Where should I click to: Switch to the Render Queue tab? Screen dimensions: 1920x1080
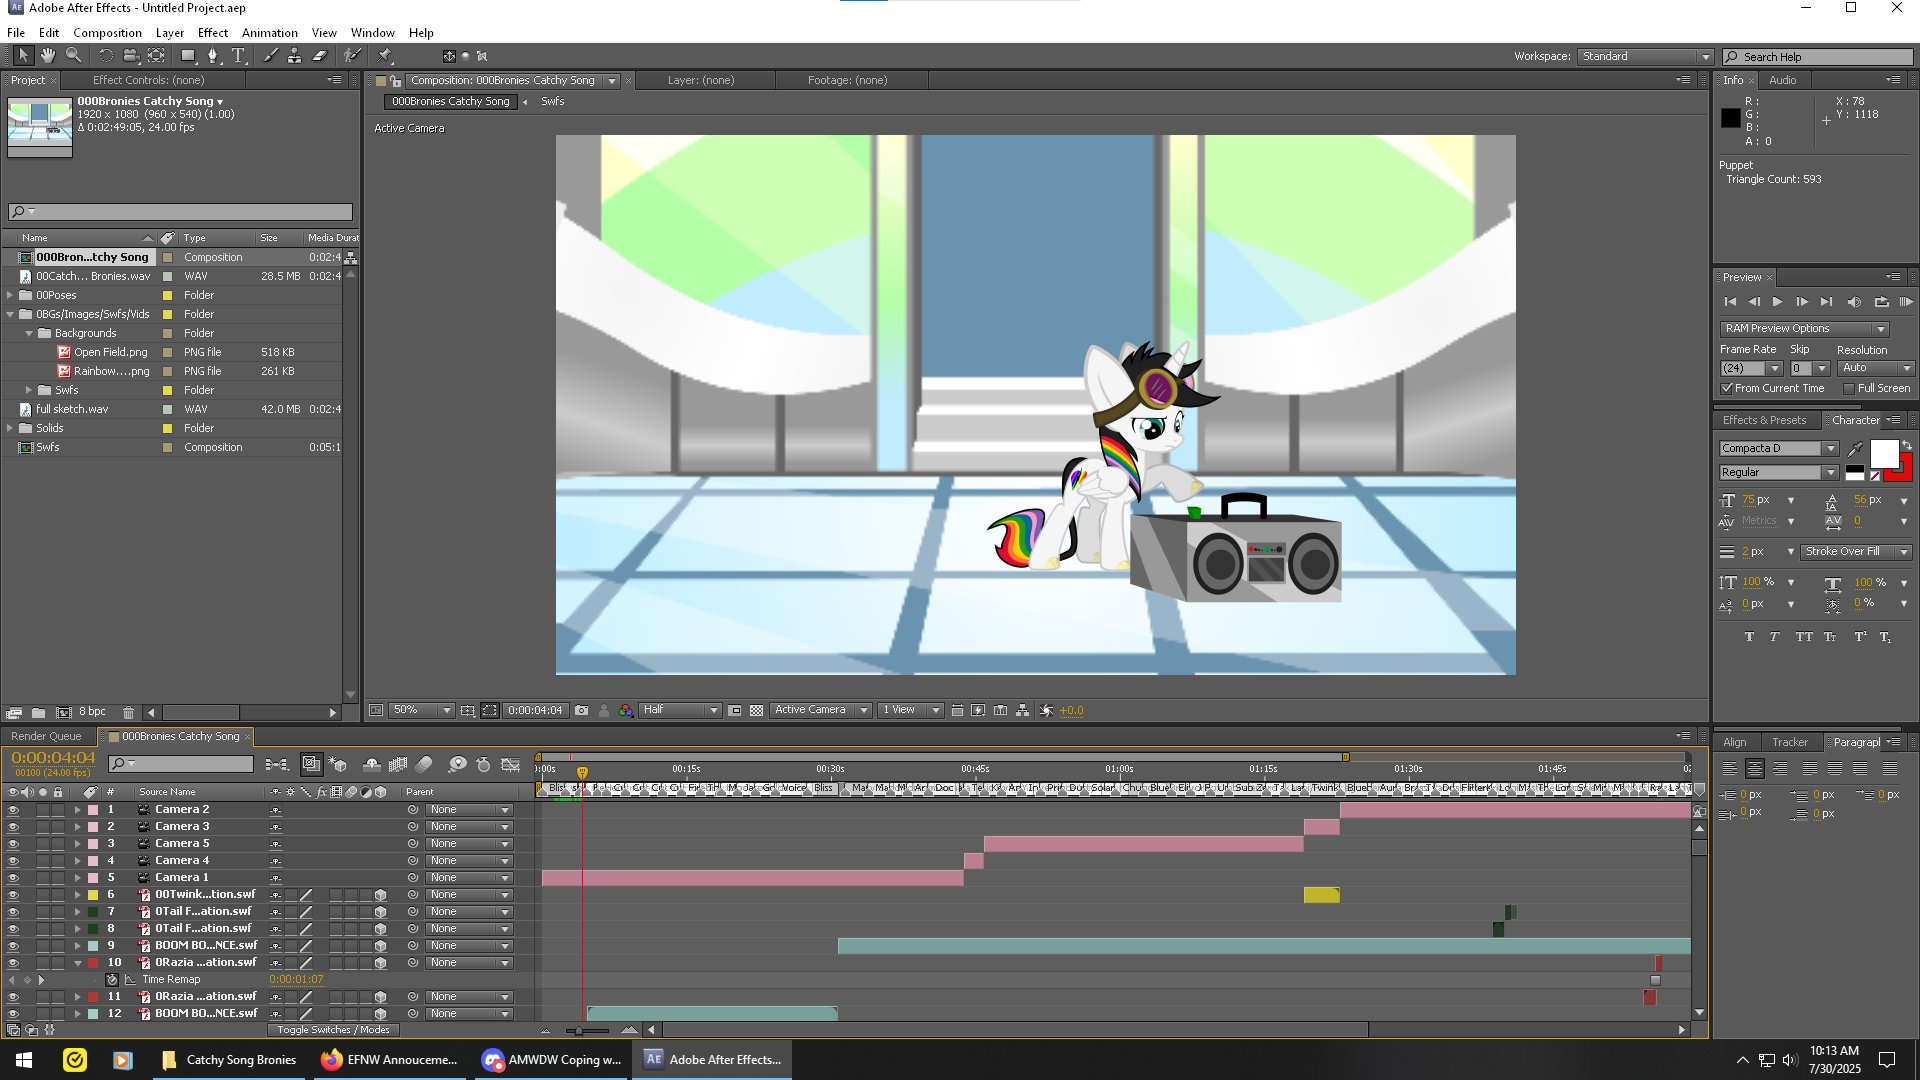[x=46, y=736]
